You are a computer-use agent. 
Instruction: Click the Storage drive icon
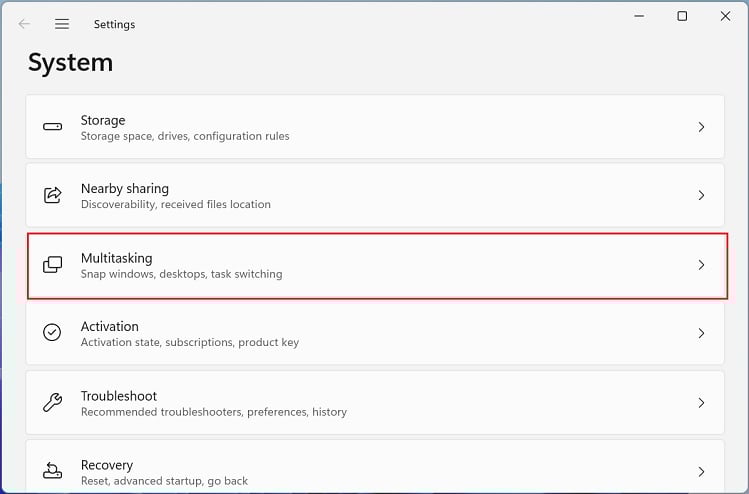(52, 127)
